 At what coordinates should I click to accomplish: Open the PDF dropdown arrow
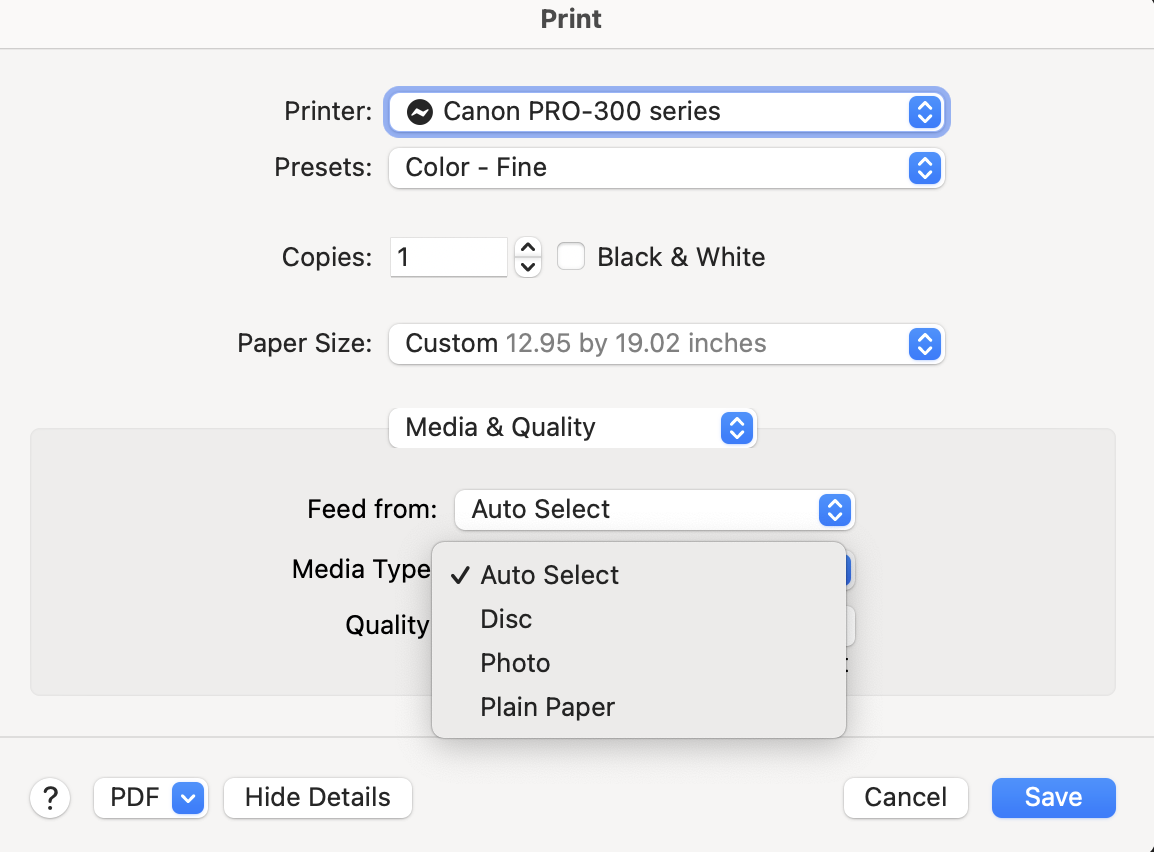pos(189,798)
